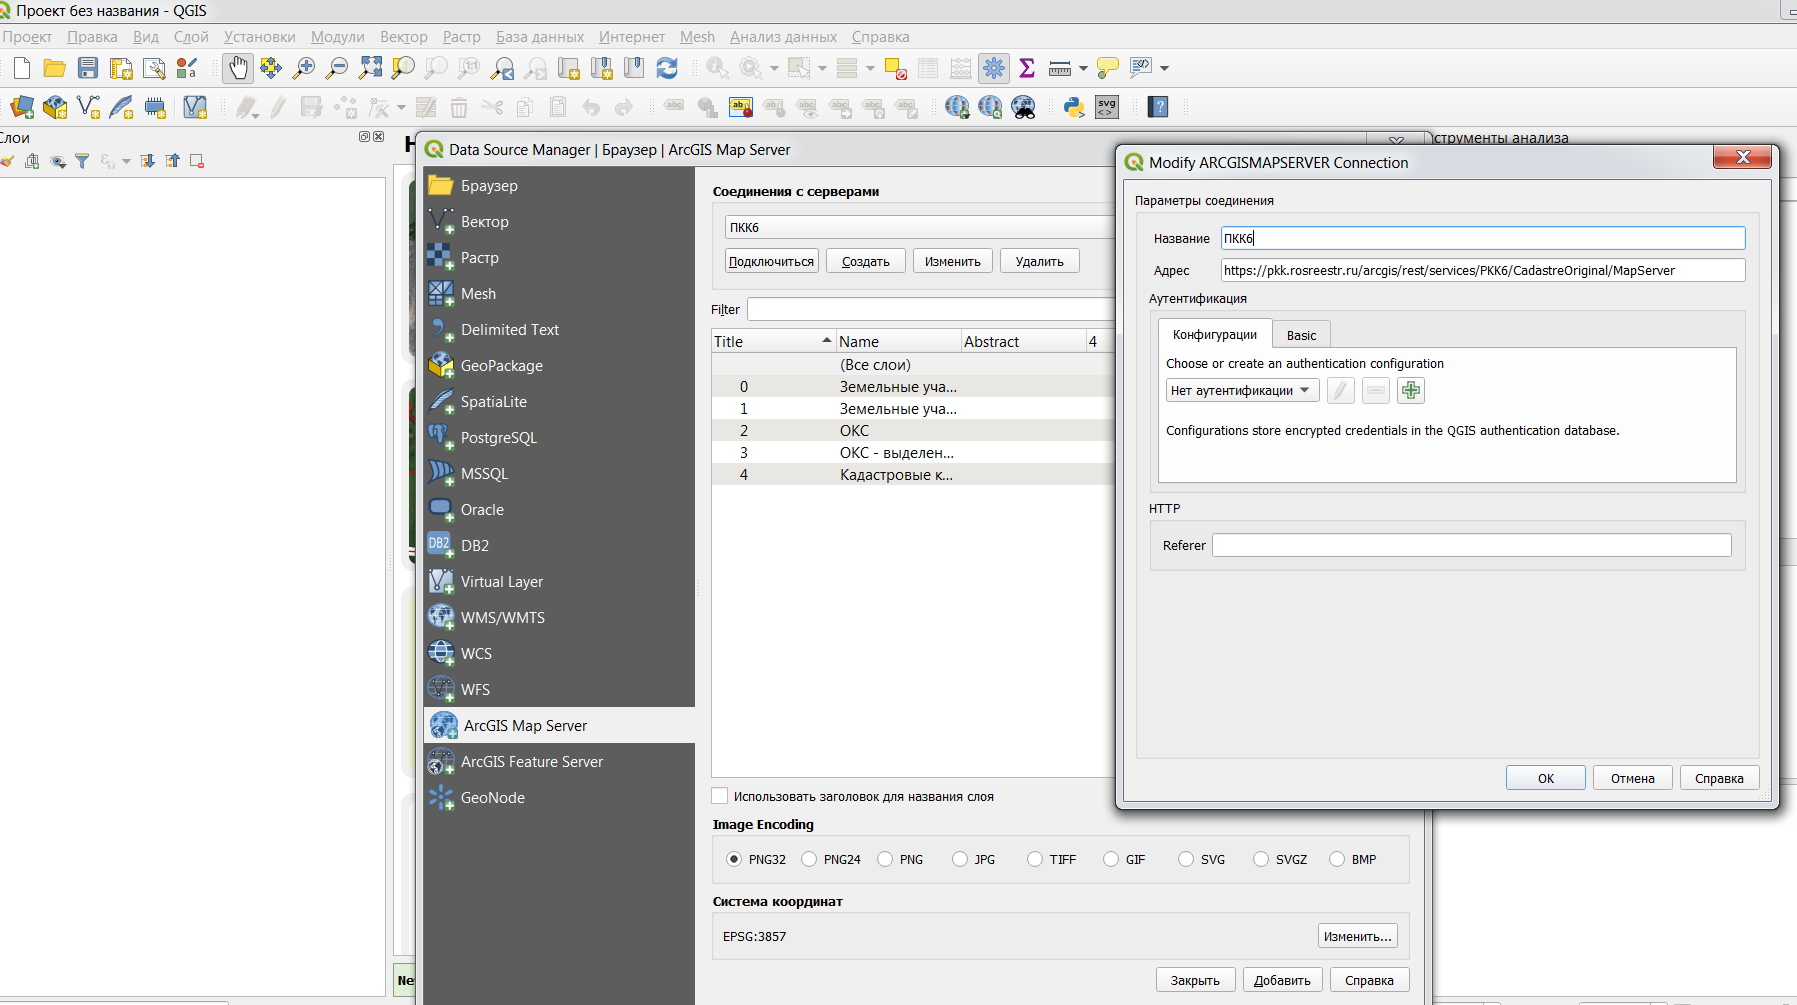Click the green plus add authentication icon

[1410, 391]
